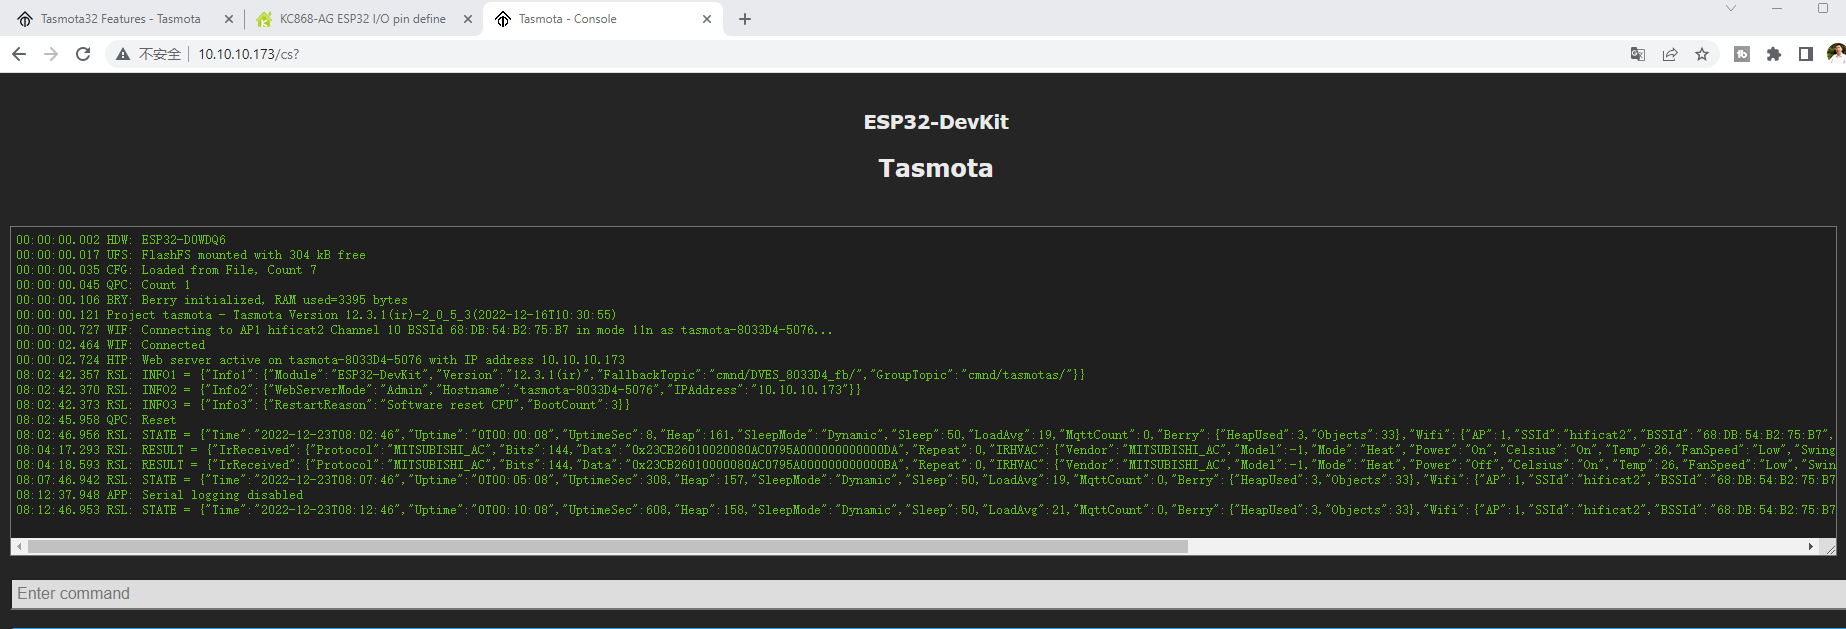Click the console scrollbar's right arrow

tap(1810, 547)
